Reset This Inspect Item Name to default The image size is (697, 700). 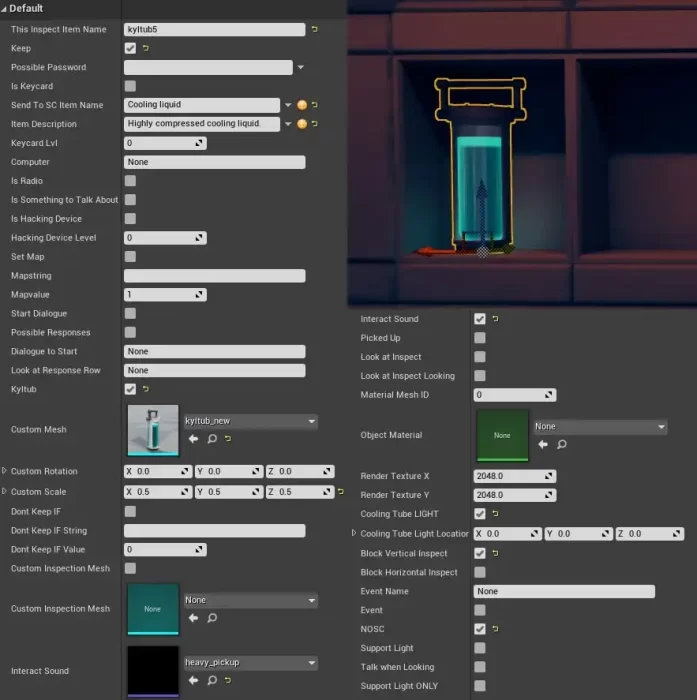316,30
